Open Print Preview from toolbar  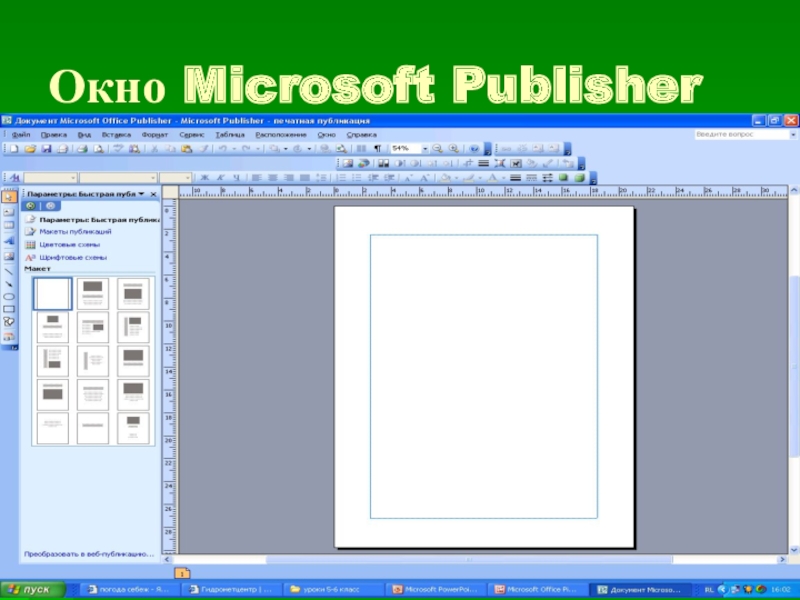(98, 149)
